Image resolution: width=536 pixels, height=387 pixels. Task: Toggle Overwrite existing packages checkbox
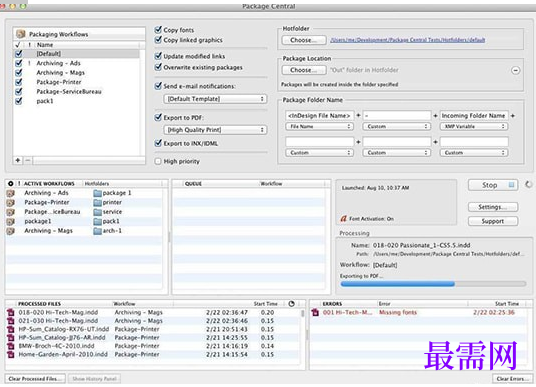point(158,67)
